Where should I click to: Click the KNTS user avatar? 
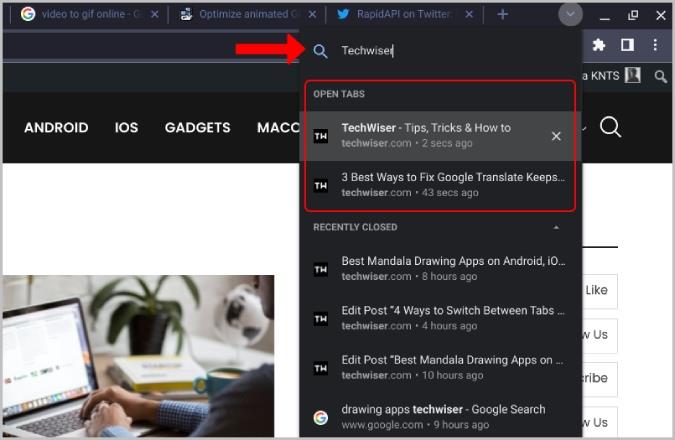633,75
